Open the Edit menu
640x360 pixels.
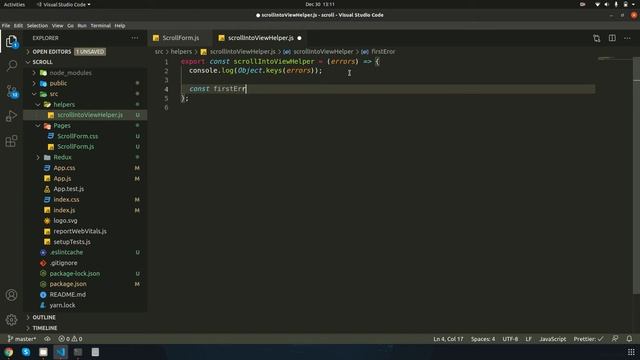coord(18,25)
